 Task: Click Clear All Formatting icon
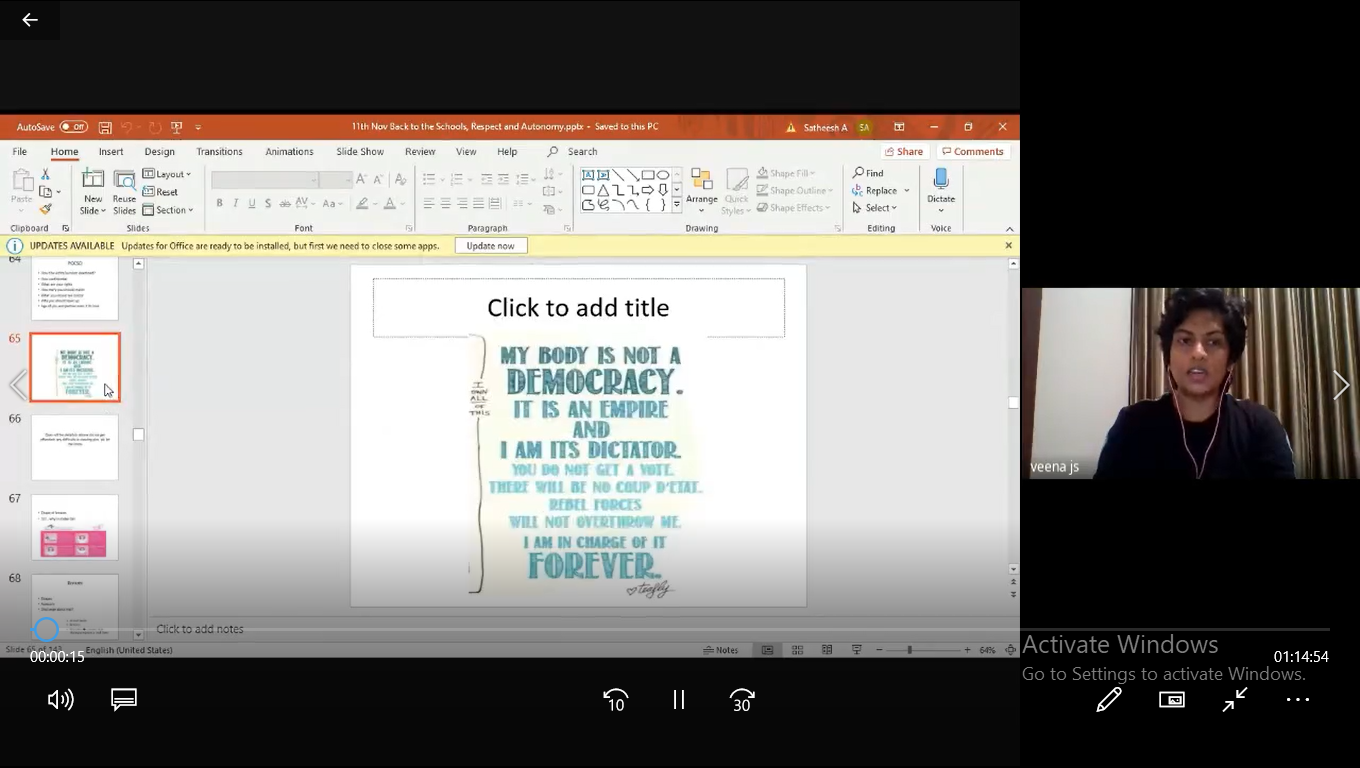(400, 179)
